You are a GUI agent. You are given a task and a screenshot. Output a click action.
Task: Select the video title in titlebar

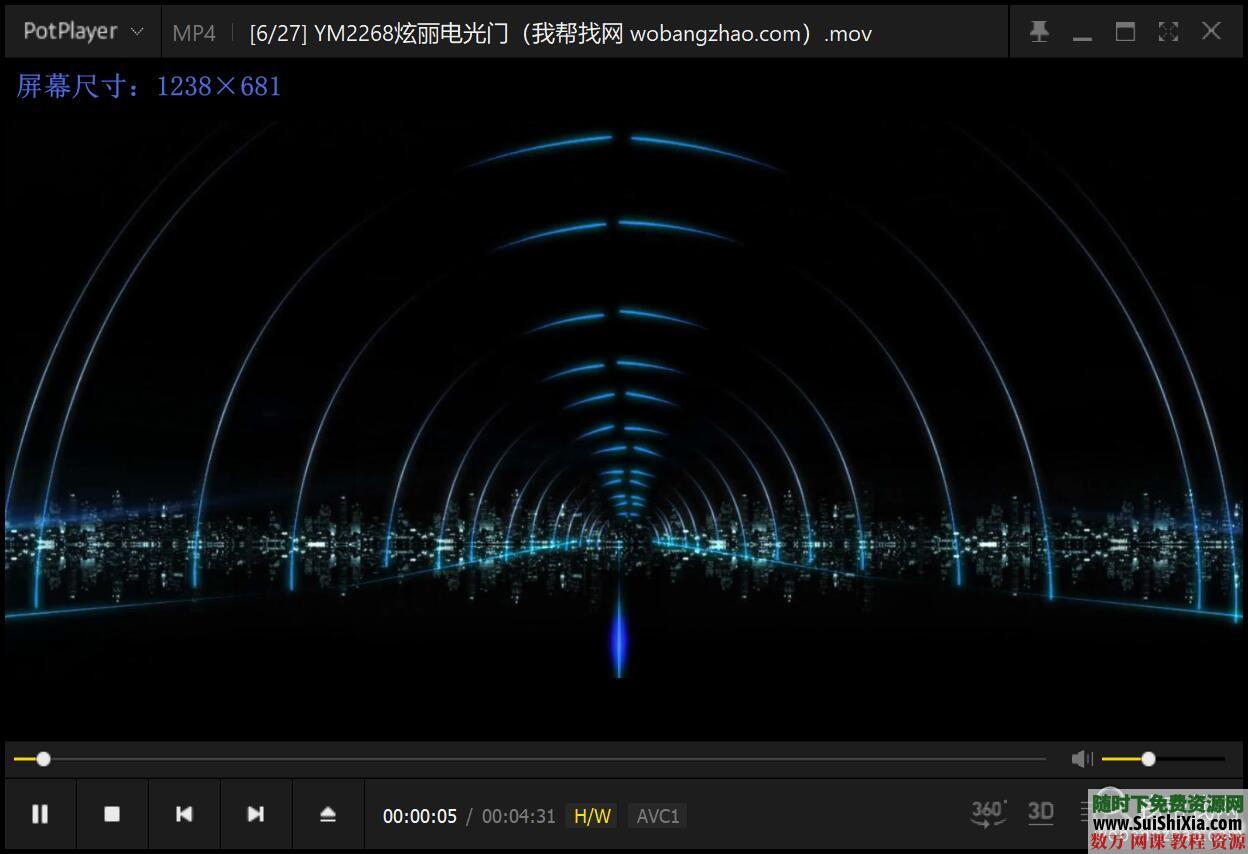click(x=560, y=31)
